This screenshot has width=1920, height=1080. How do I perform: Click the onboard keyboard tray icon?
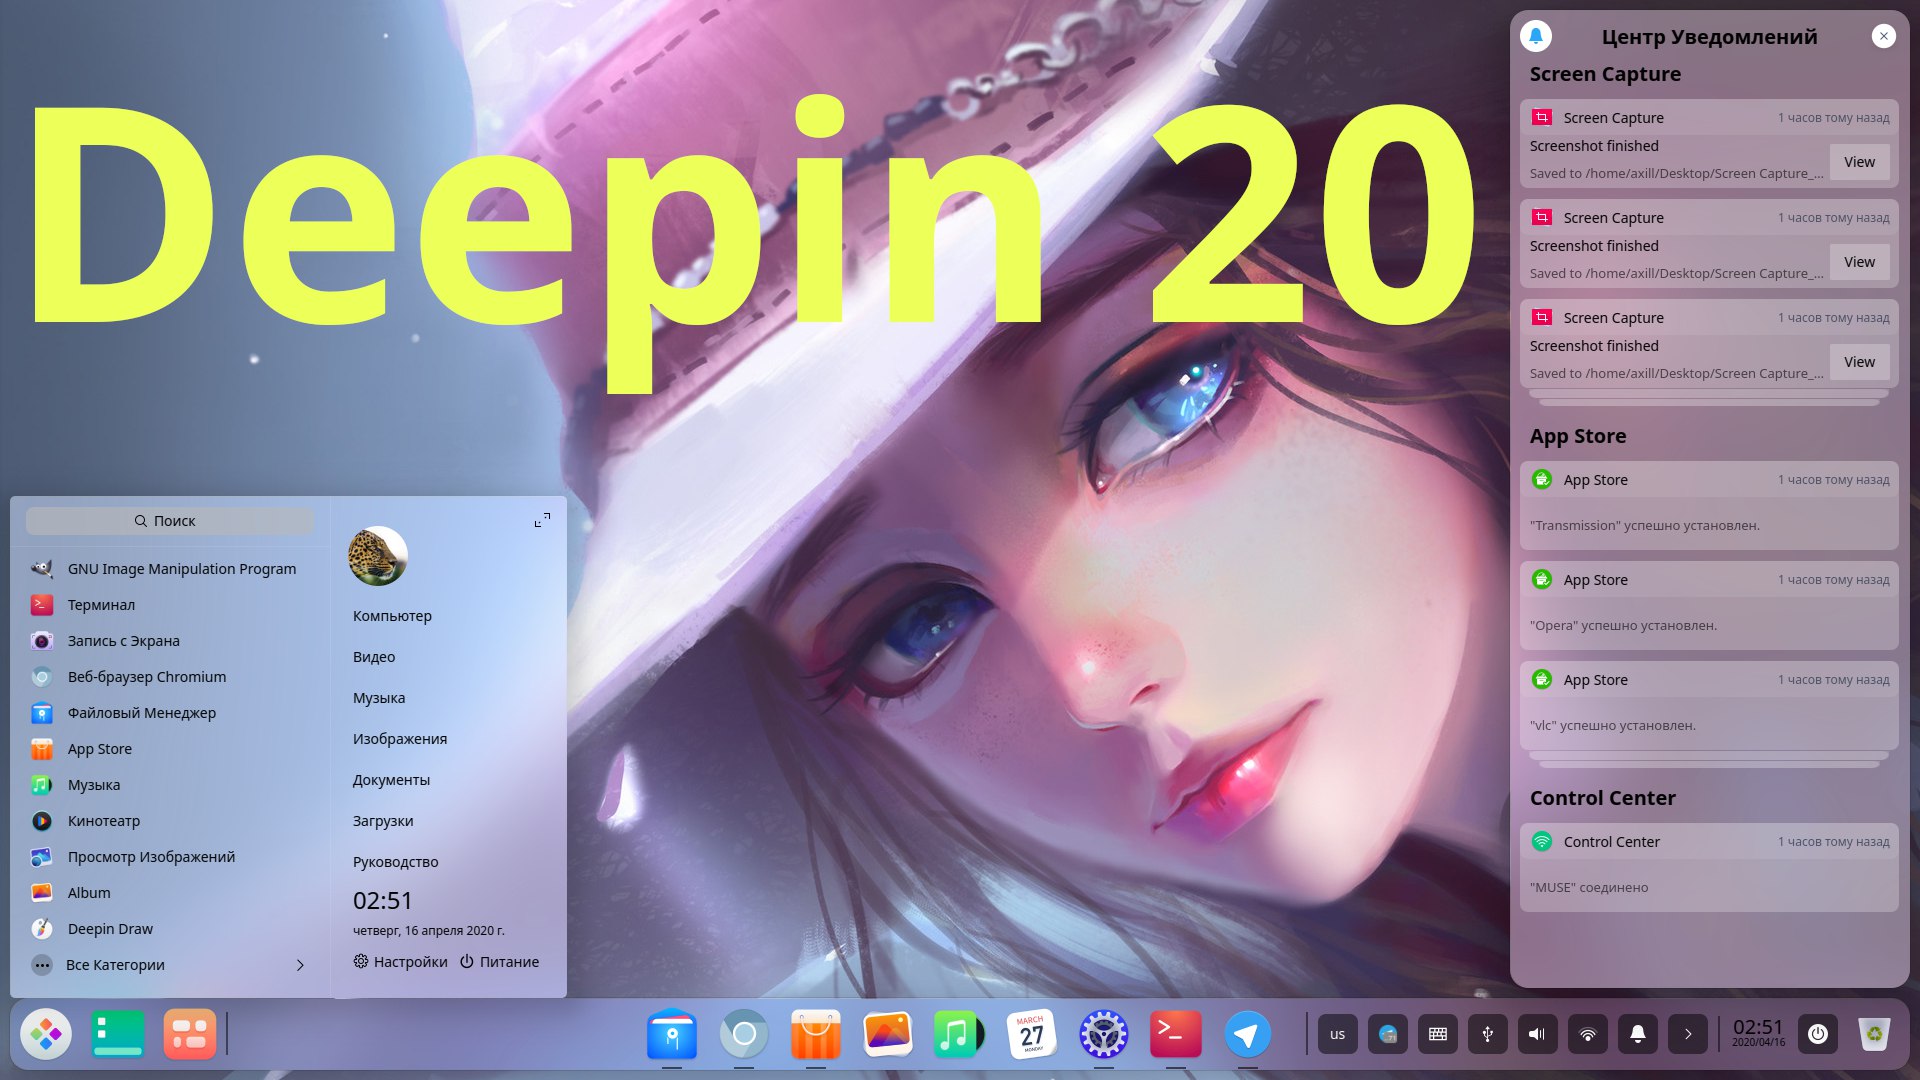tap(1438, 1034)
